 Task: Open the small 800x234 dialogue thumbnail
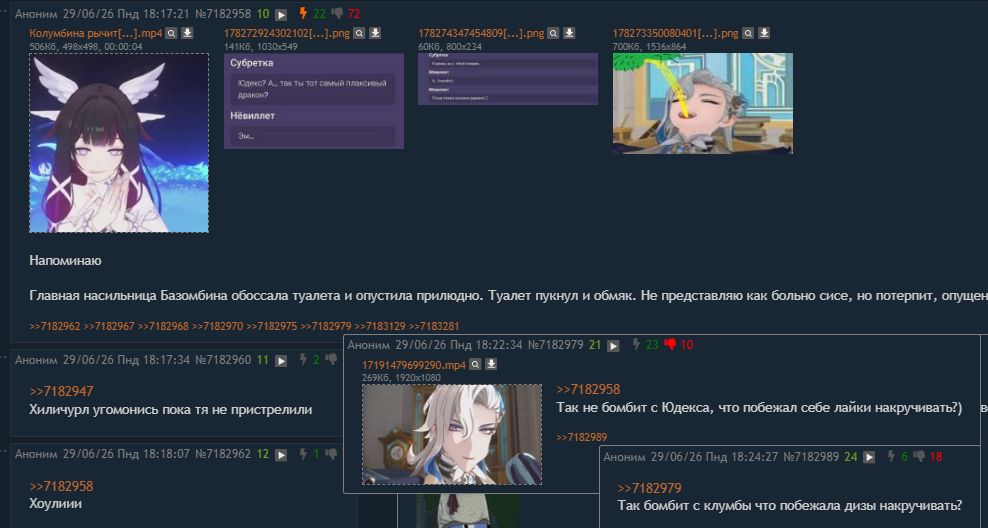coord(508,79)
